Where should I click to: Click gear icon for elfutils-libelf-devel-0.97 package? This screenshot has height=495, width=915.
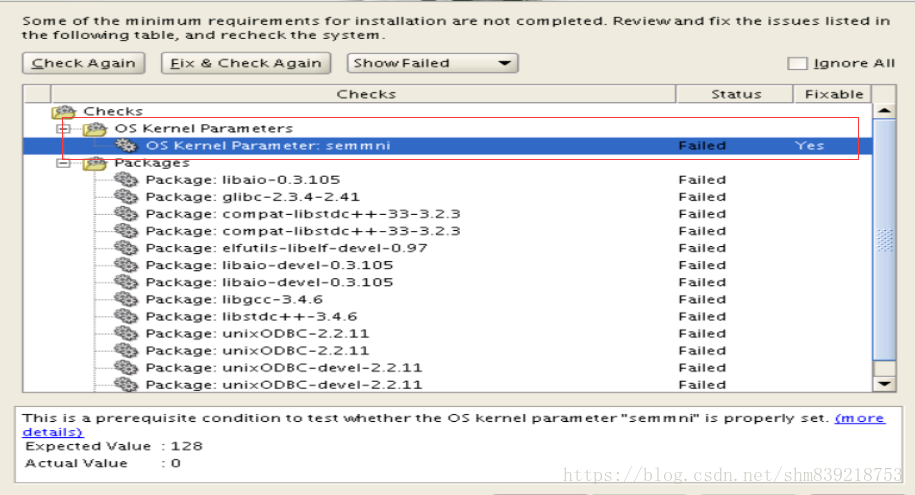(x=127, y=248)
